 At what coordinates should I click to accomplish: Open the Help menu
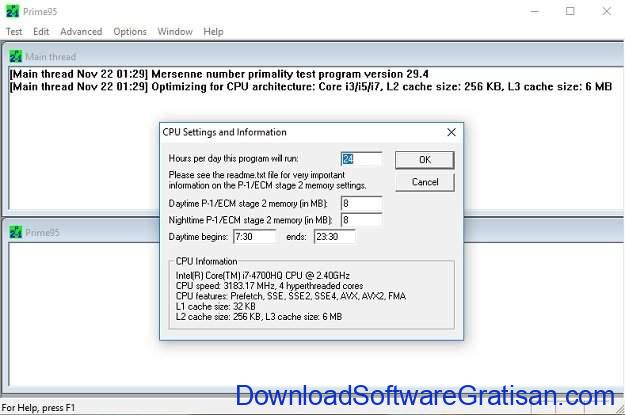[213, 31]
